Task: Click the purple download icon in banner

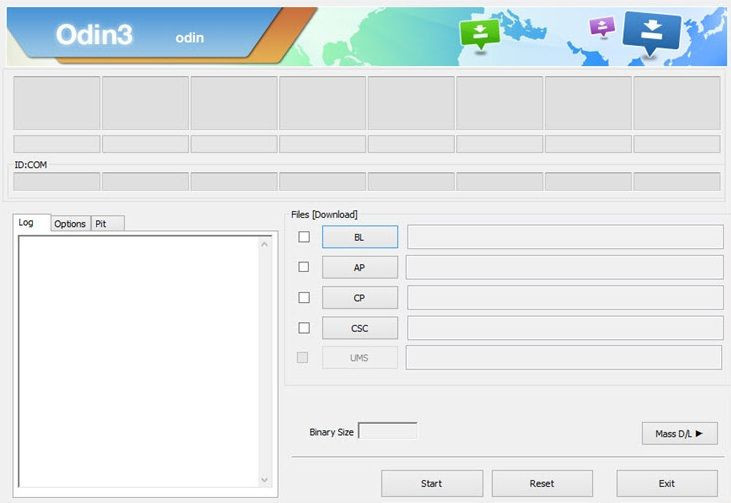Action: click(602, 26)
